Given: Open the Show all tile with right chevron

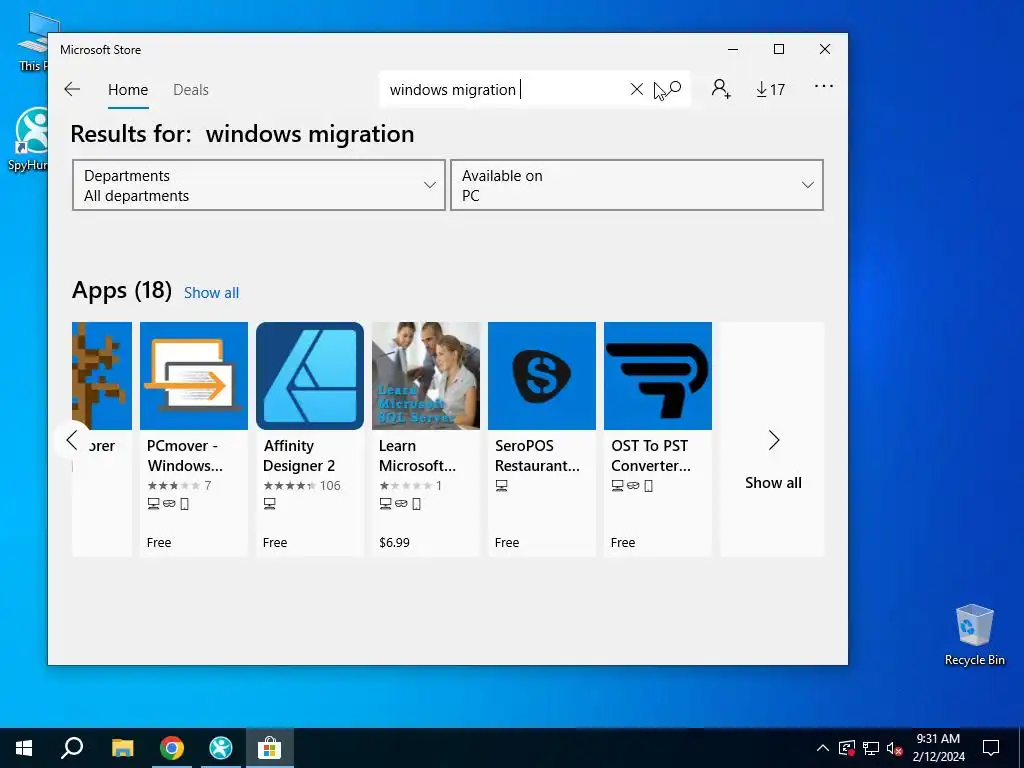Looking at the screenshot, I should tap(773, 439).
